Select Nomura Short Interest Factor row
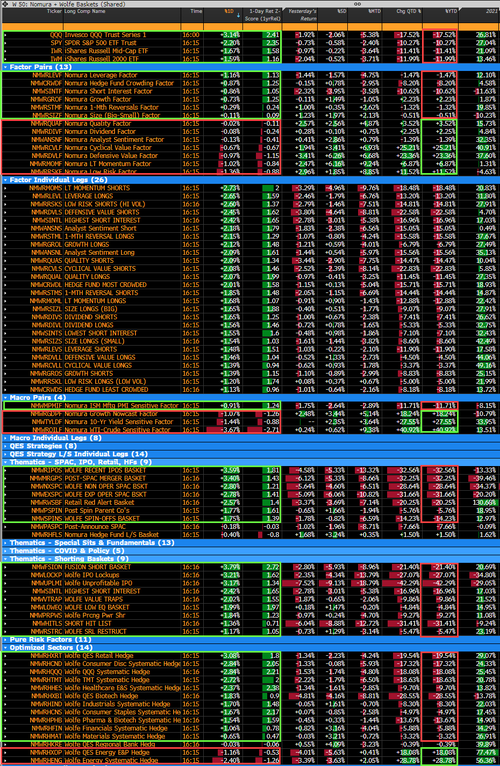Viewport: 500px width, 766px height. pos(250,91)
